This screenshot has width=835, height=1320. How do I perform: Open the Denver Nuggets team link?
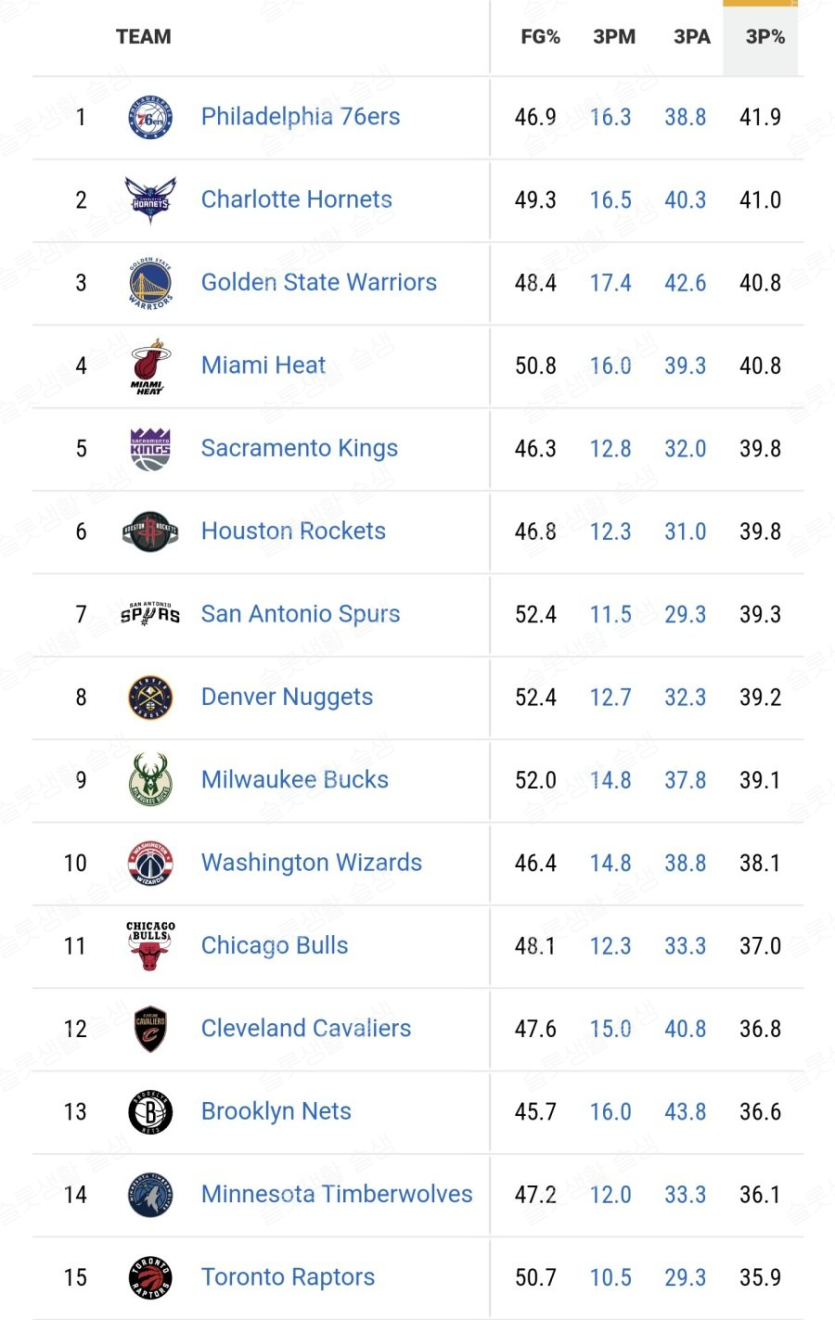tap(287, 697)
